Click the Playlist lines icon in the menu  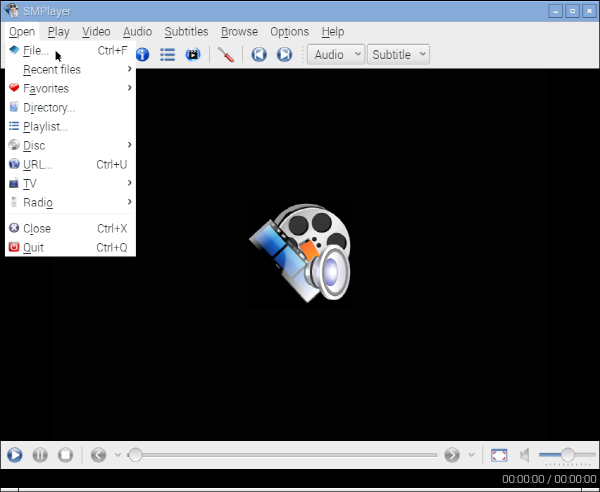14,126
